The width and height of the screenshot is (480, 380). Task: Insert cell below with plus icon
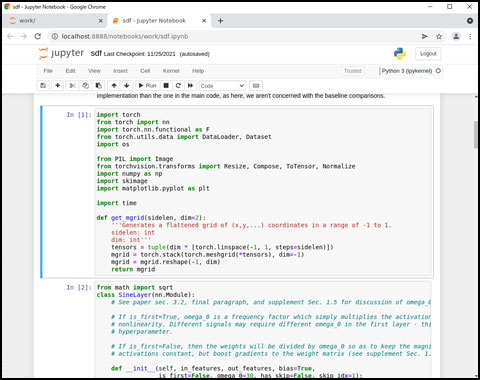(57, 86)
